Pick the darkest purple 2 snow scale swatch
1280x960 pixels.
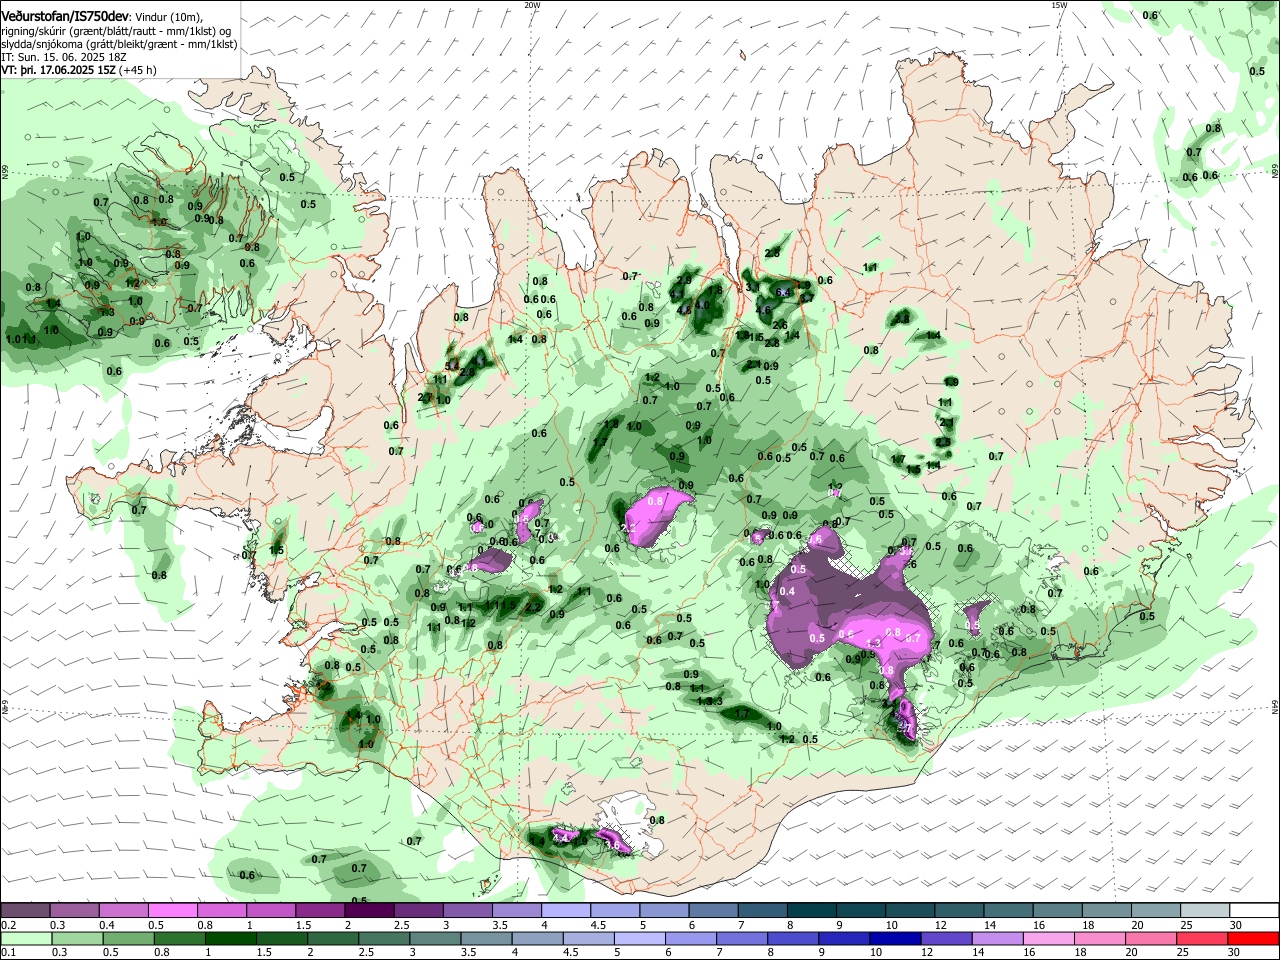pyautogui.click(x=369, y=911)
